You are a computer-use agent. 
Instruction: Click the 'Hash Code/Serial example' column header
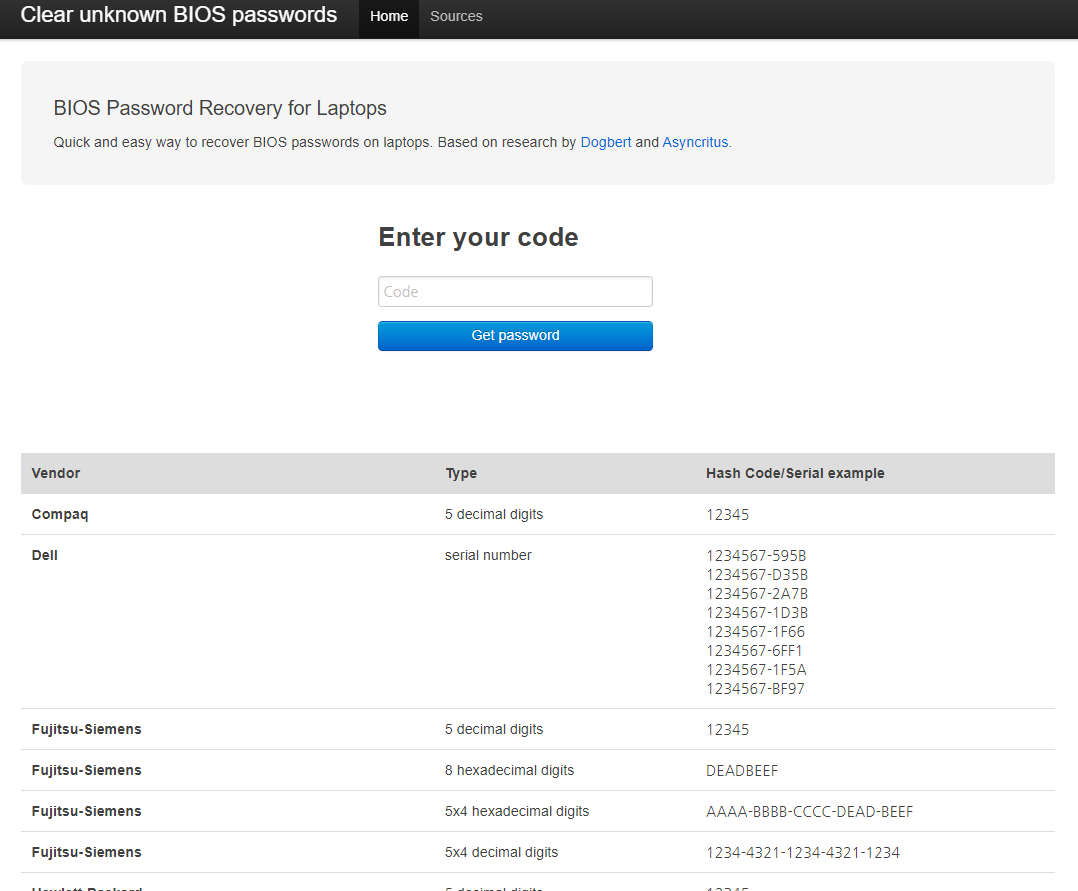[795, 473]
